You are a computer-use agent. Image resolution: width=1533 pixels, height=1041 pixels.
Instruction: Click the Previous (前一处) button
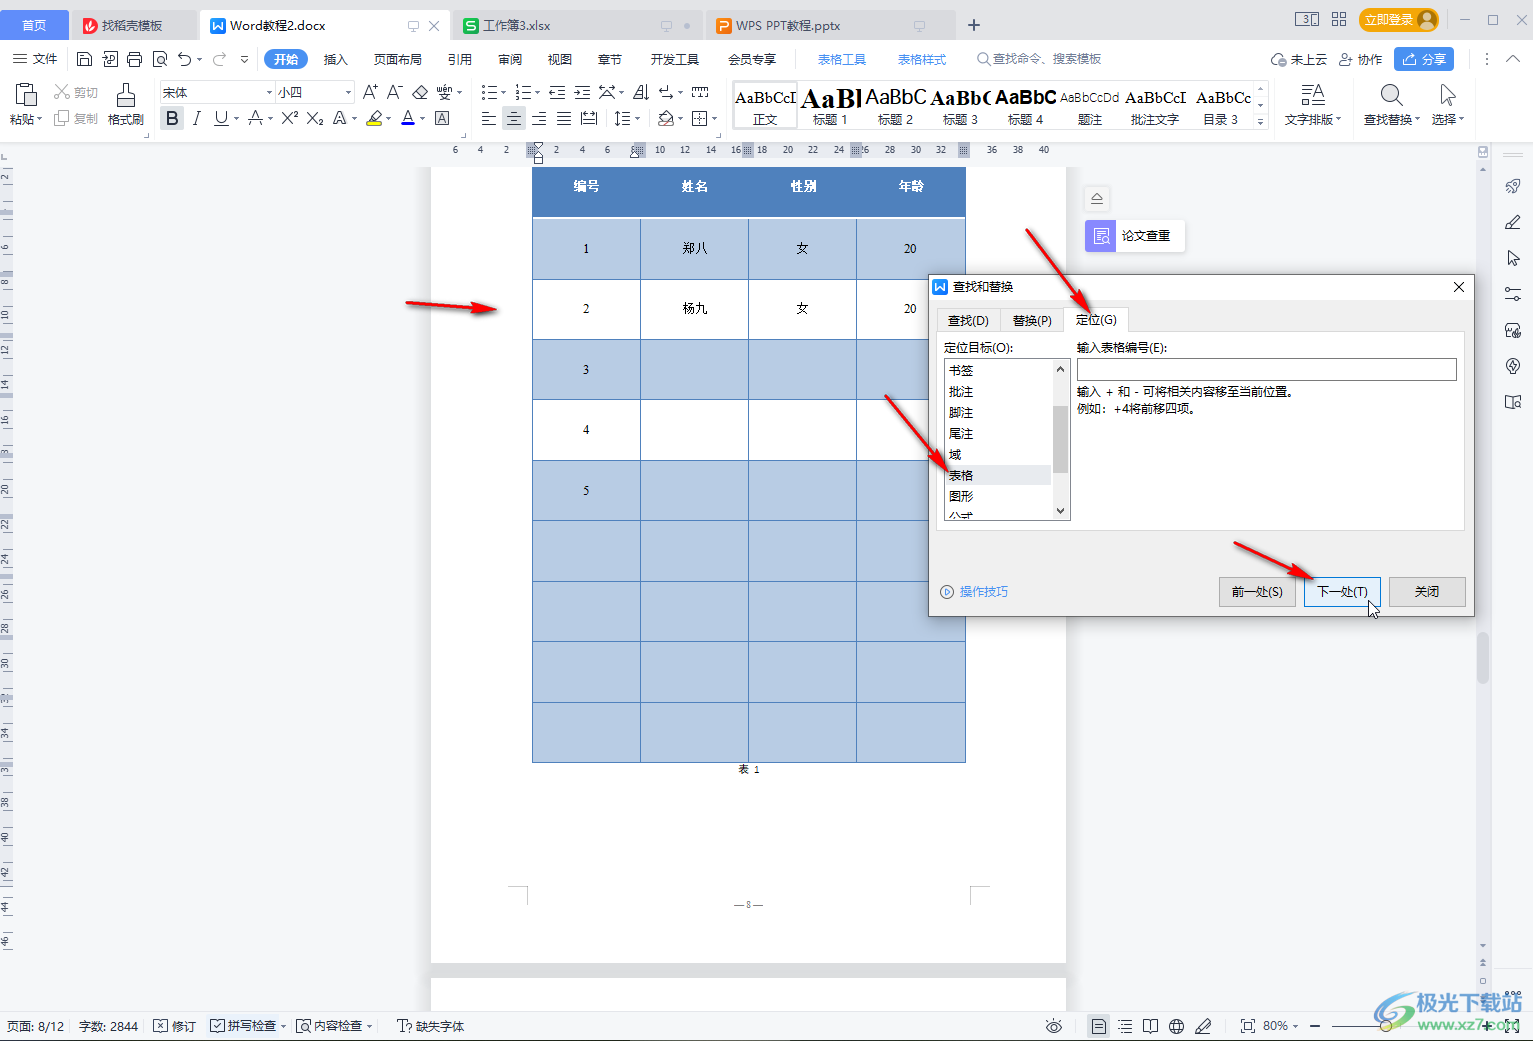tap(1257, 592)
